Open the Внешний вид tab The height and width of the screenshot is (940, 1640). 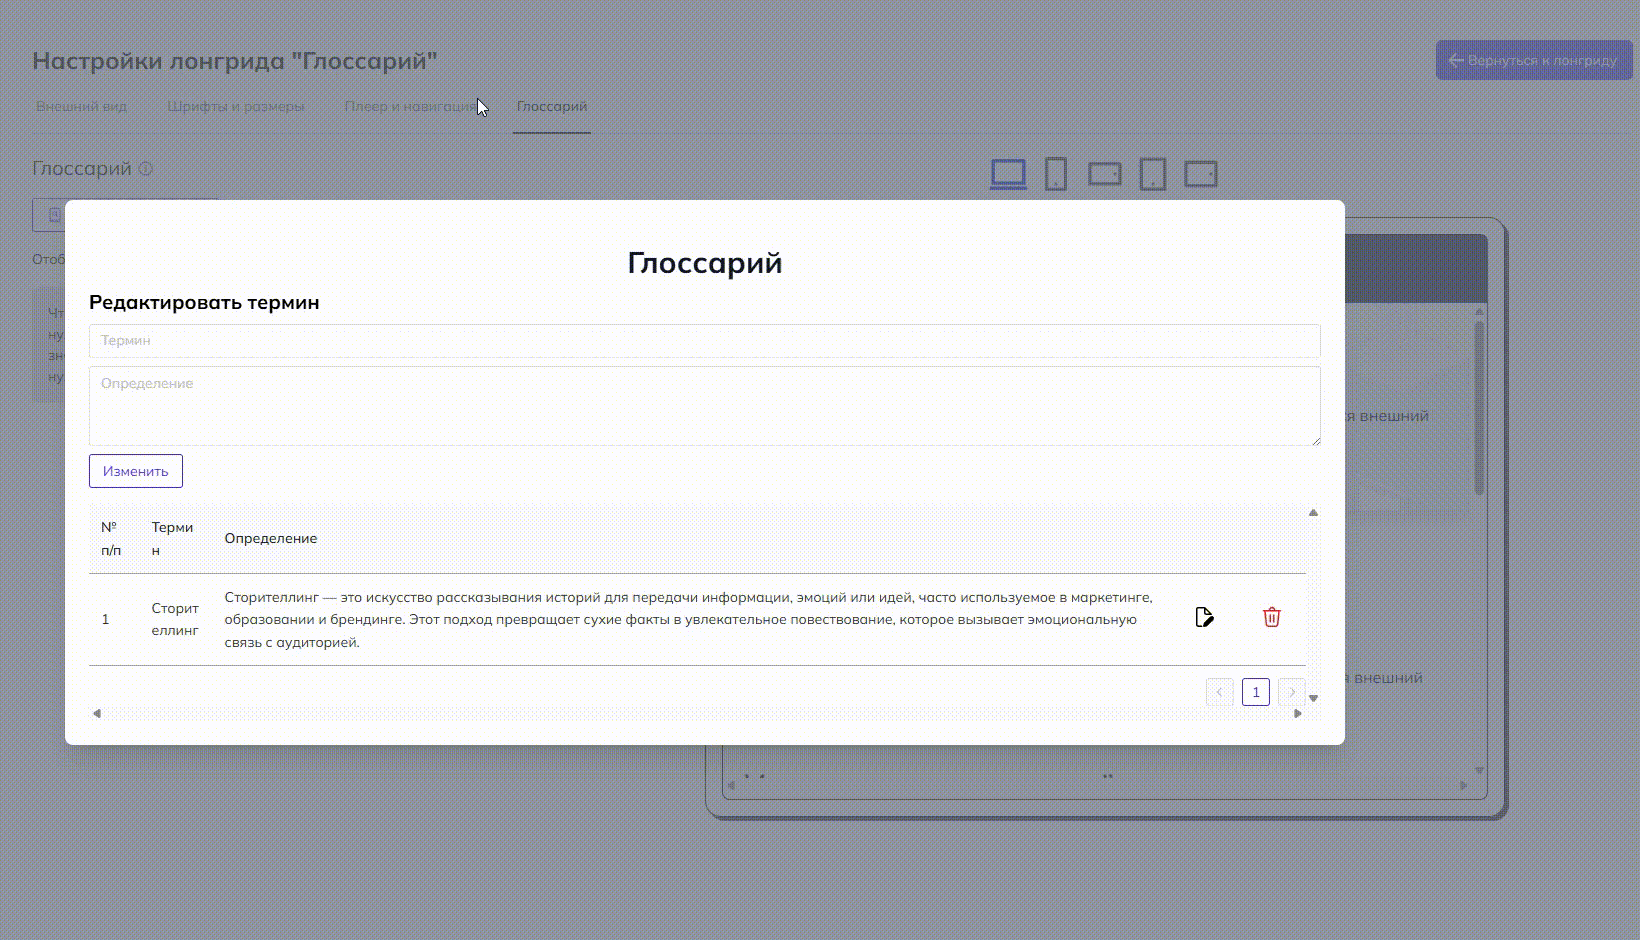pos(81,107)
